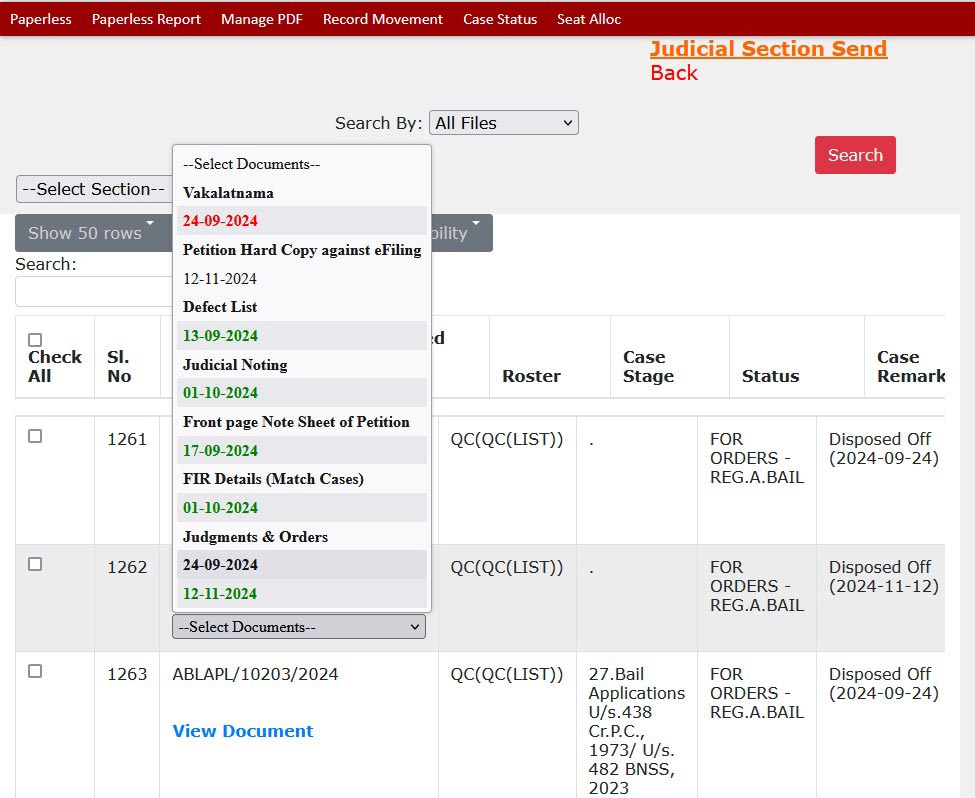Open the Select Section dropdown
Screen dimensions: 975x798
tap(93, 189)
